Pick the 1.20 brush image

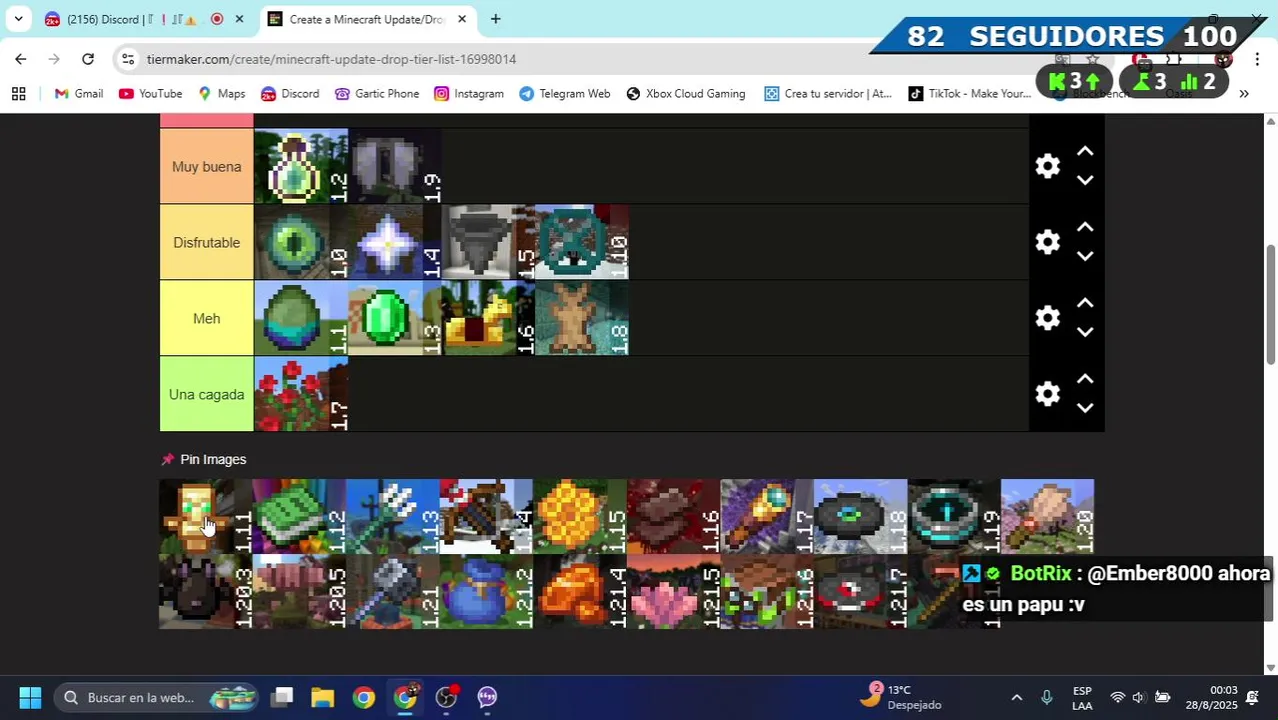click(1048, 517)
